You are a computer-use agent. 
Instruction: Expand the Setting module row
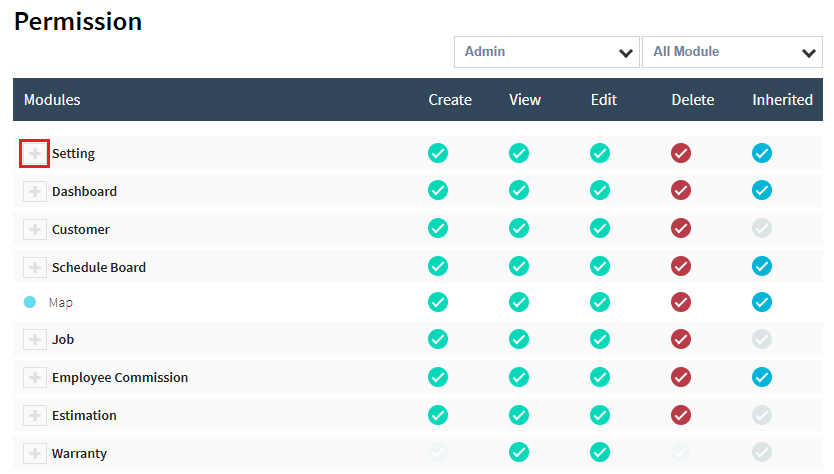point(35,154)
